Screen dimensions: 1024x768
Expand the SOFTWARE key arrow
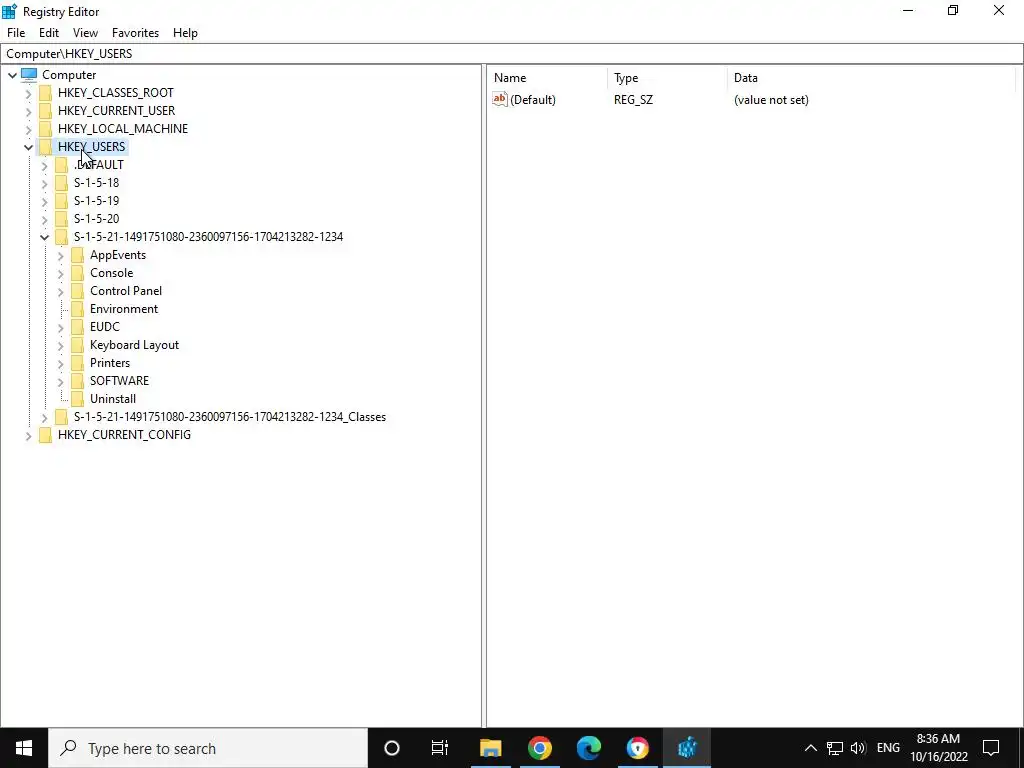point(61,381)
